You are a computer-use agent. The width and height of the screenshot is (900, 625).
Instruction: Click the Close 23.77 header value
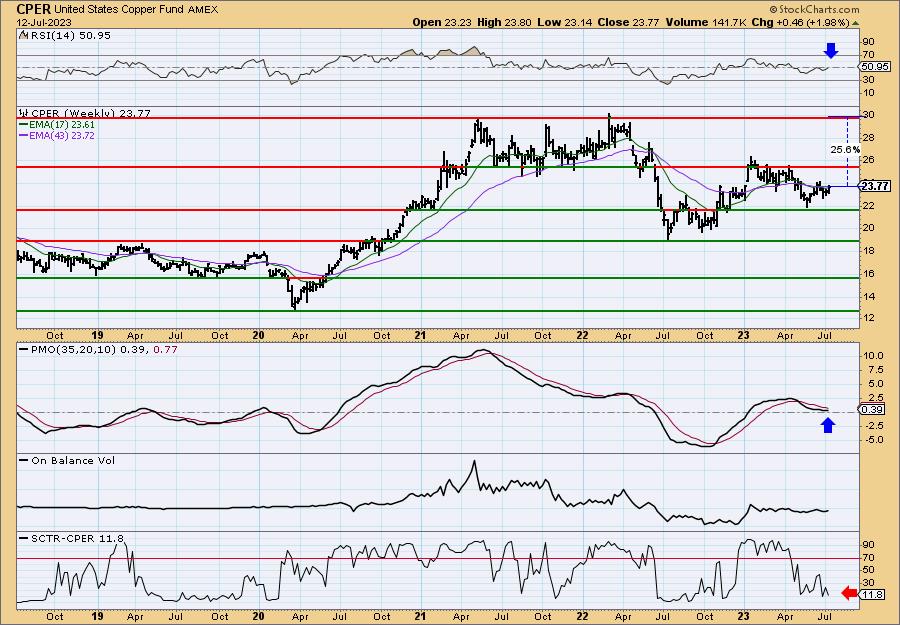[629, 22]
